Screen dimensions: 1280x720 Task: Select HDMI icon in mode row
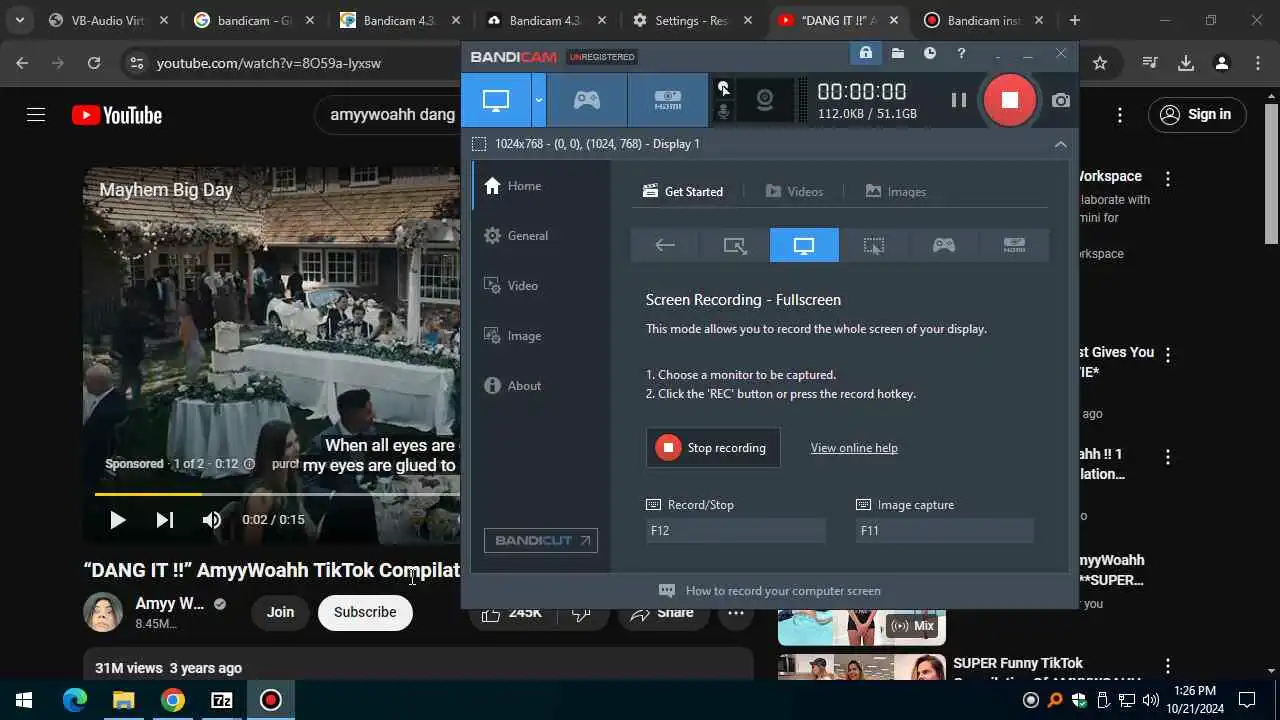[x=1014, y=245]
